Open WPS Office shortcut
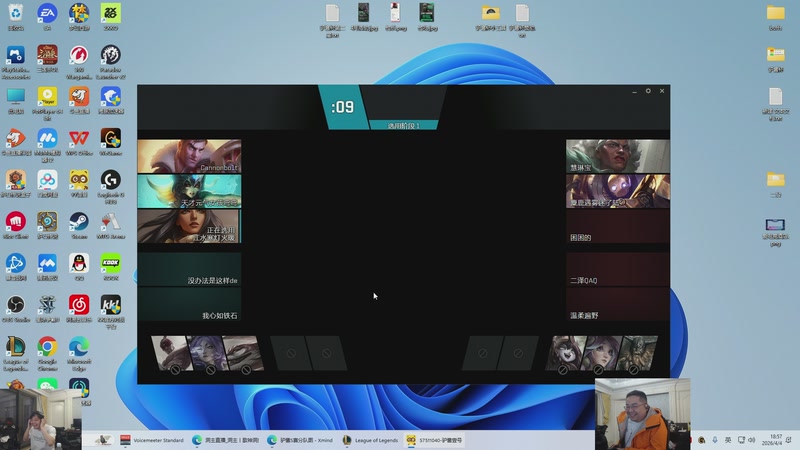The height and width of the screenshot is (450, 800). point(79,142)
